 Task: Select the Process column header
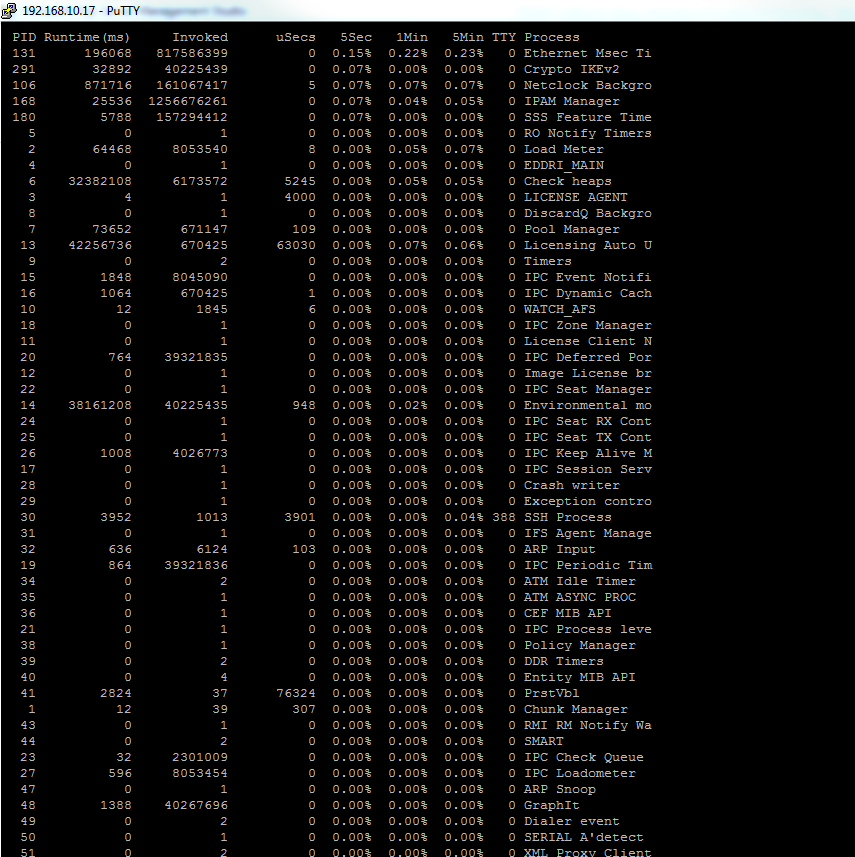(551, 36)
